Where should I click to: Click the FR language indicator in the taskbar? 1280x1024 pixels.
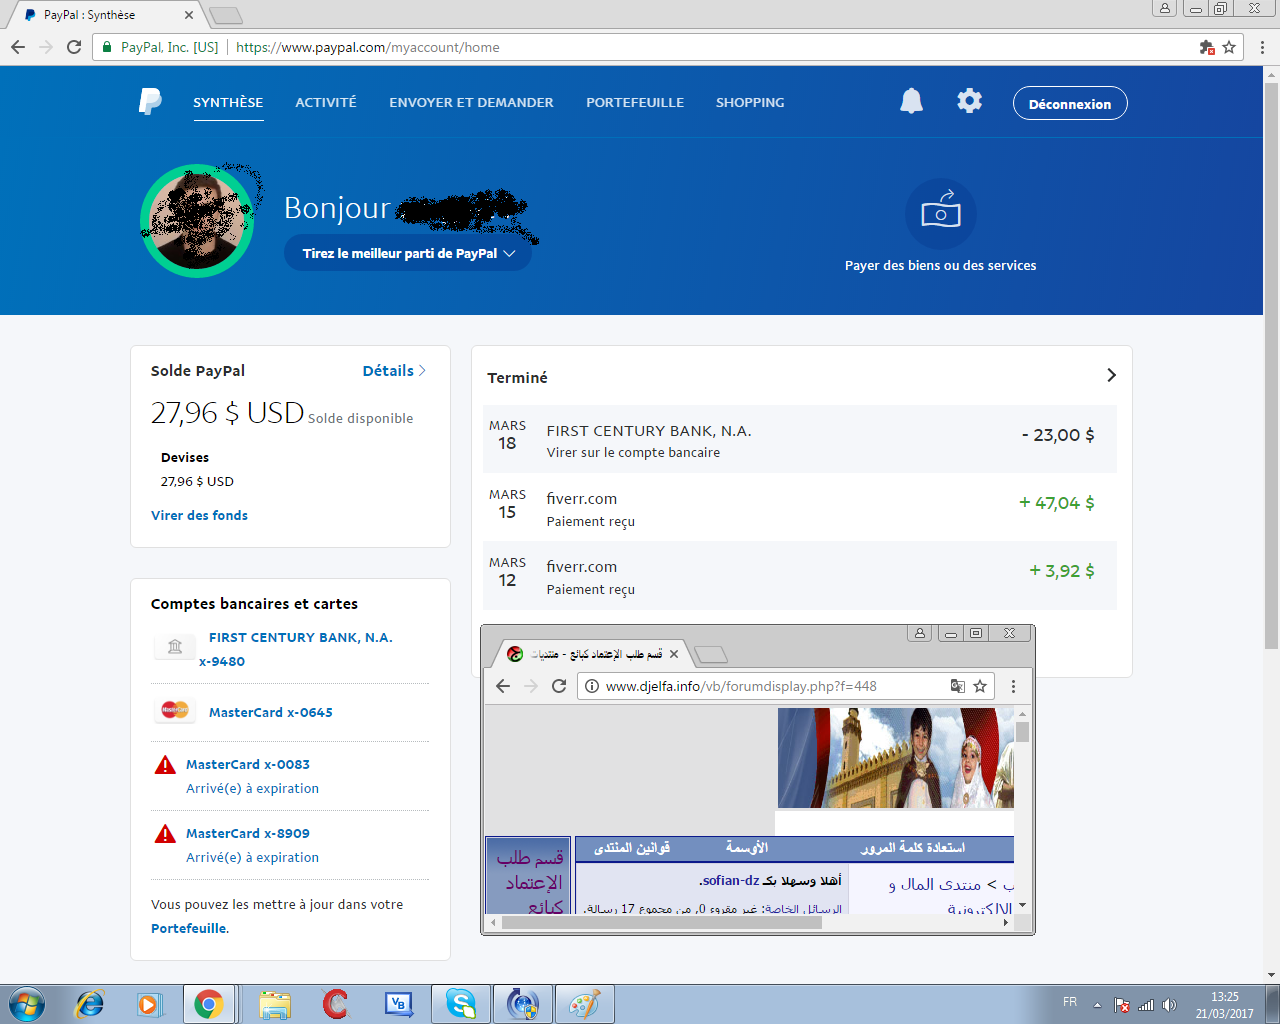[x=1070, y=1002]
